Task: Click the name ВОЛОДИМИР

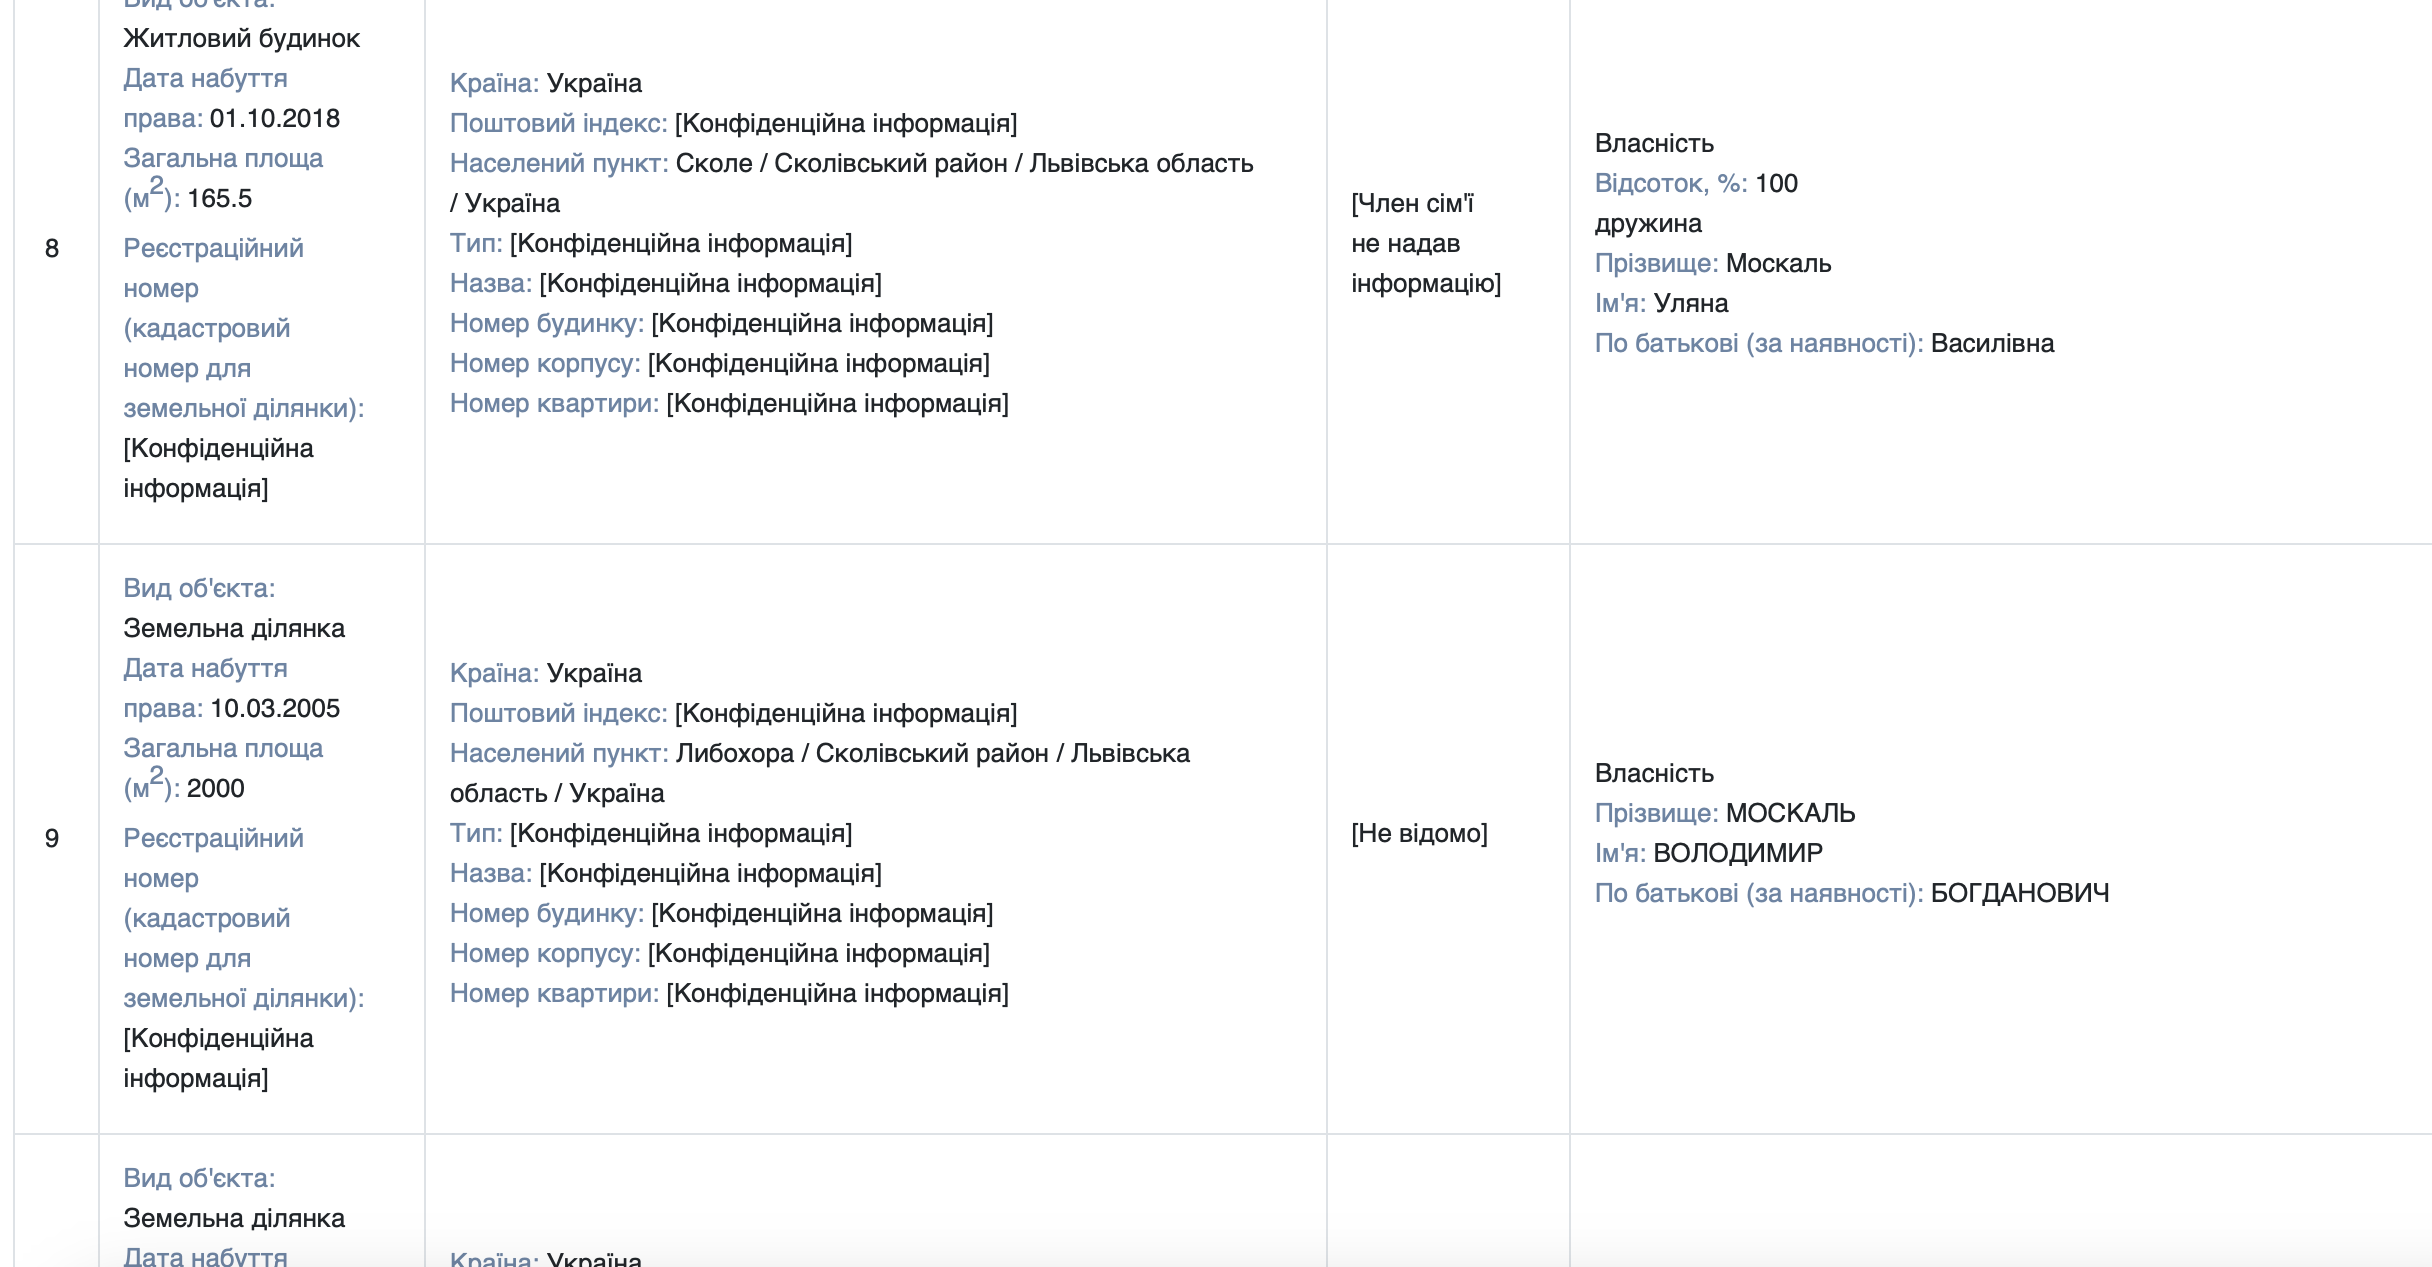Action: (x=1738, y=853)
